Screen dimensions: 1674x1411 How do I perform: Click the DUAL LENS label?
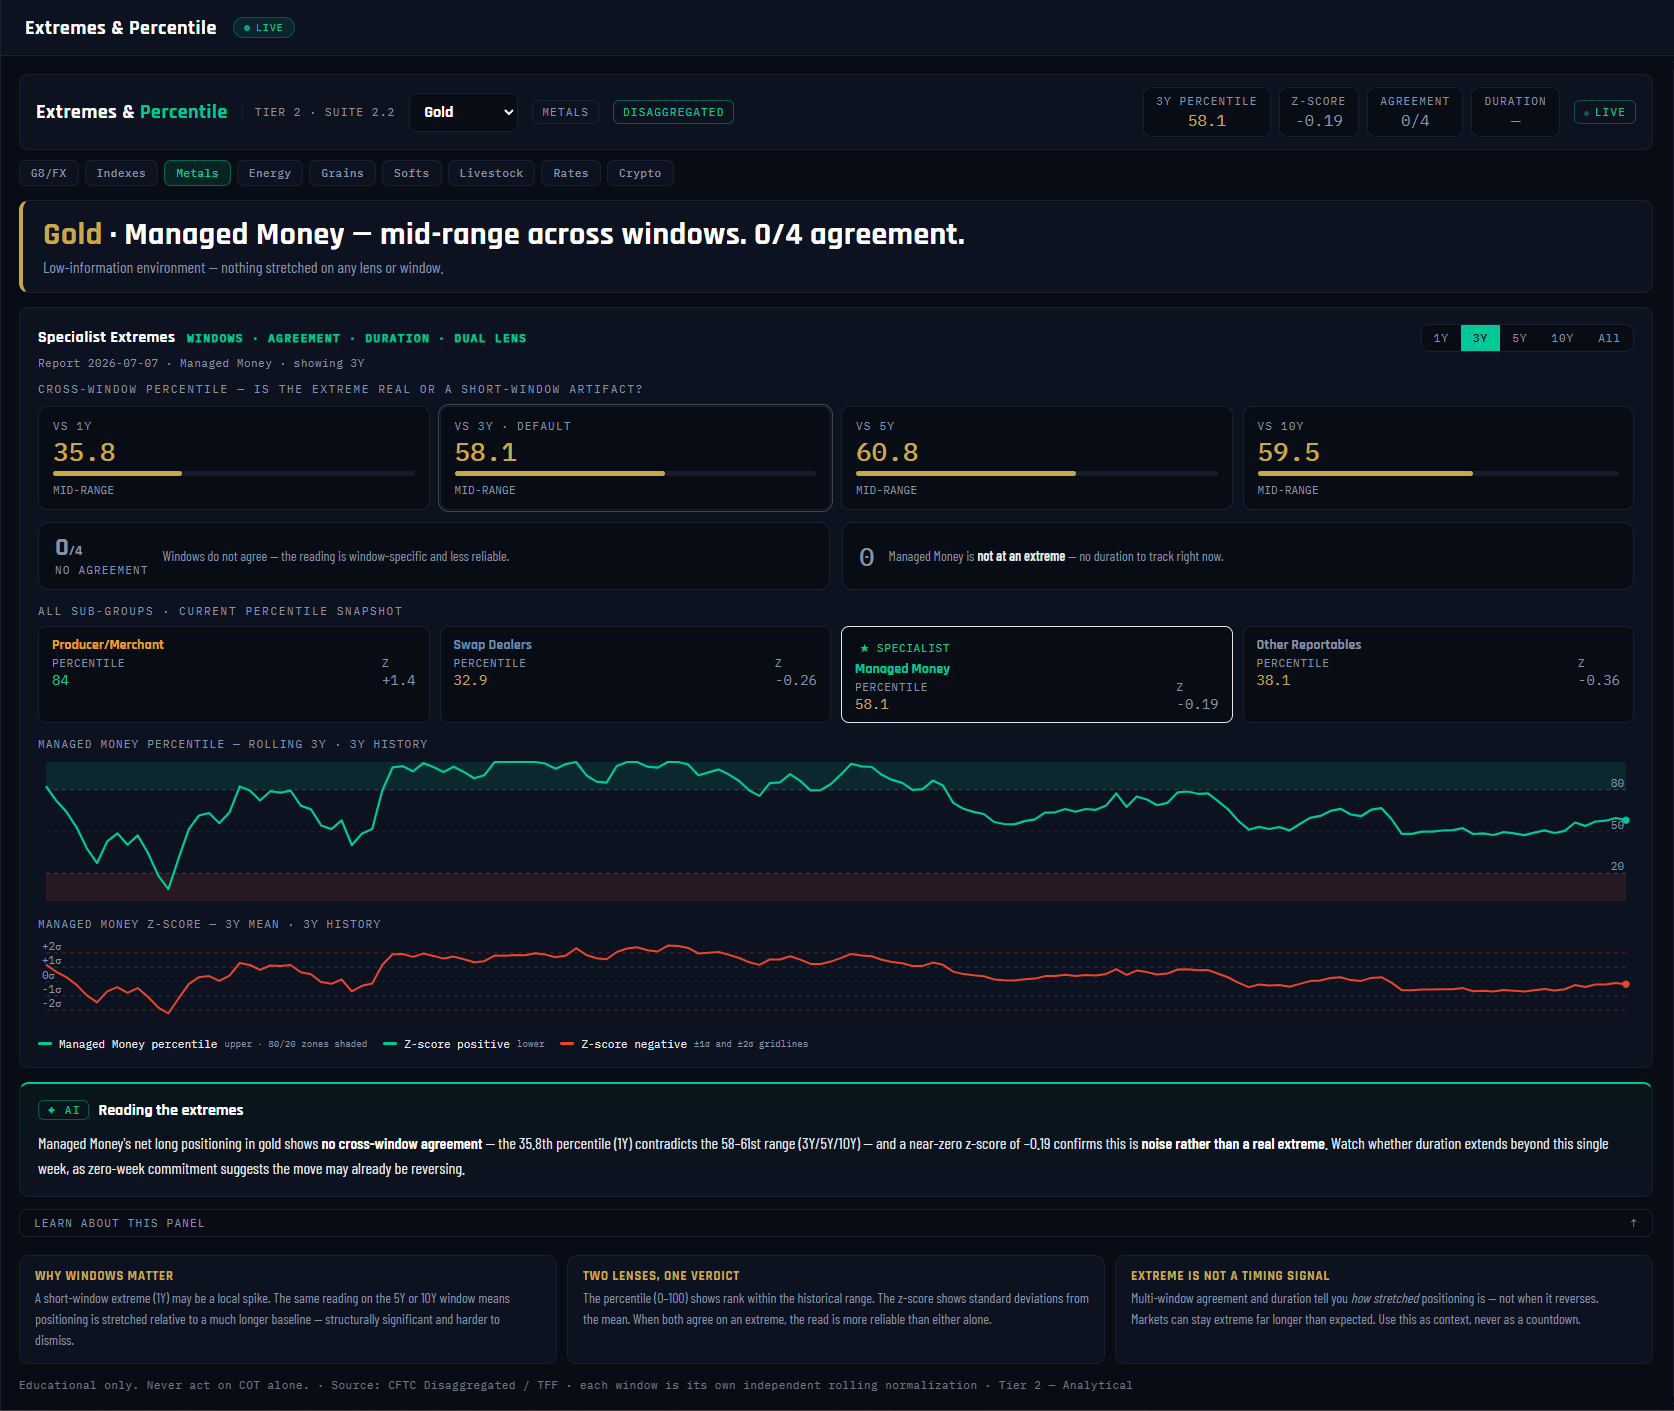tap(490, 338)
